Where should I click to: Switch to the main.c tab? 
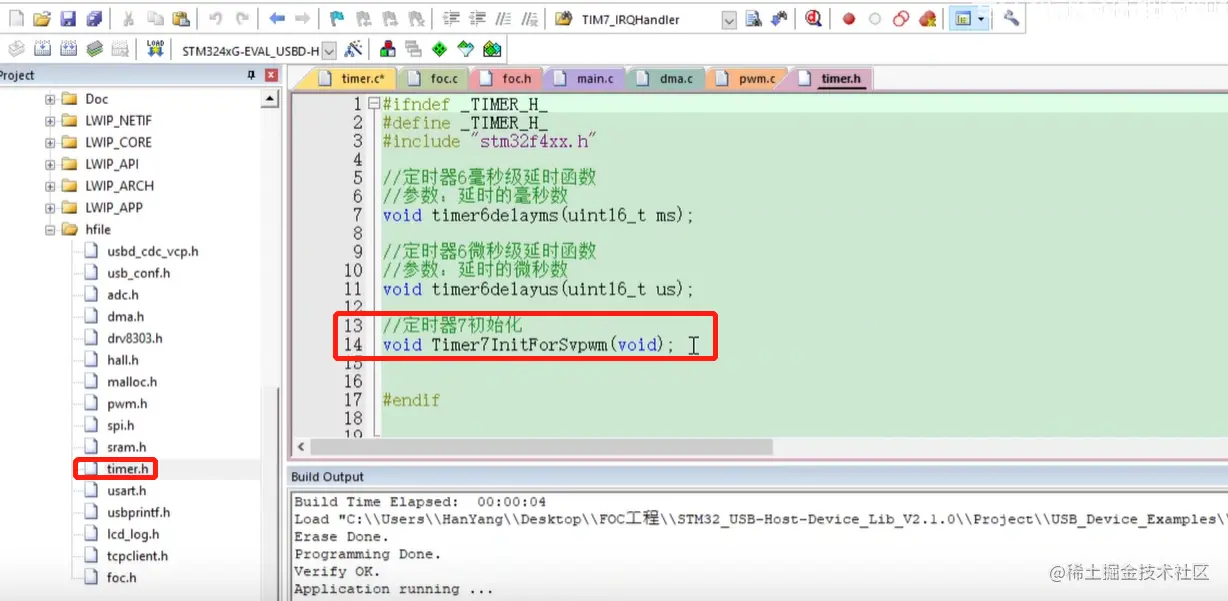click(587, 78)
